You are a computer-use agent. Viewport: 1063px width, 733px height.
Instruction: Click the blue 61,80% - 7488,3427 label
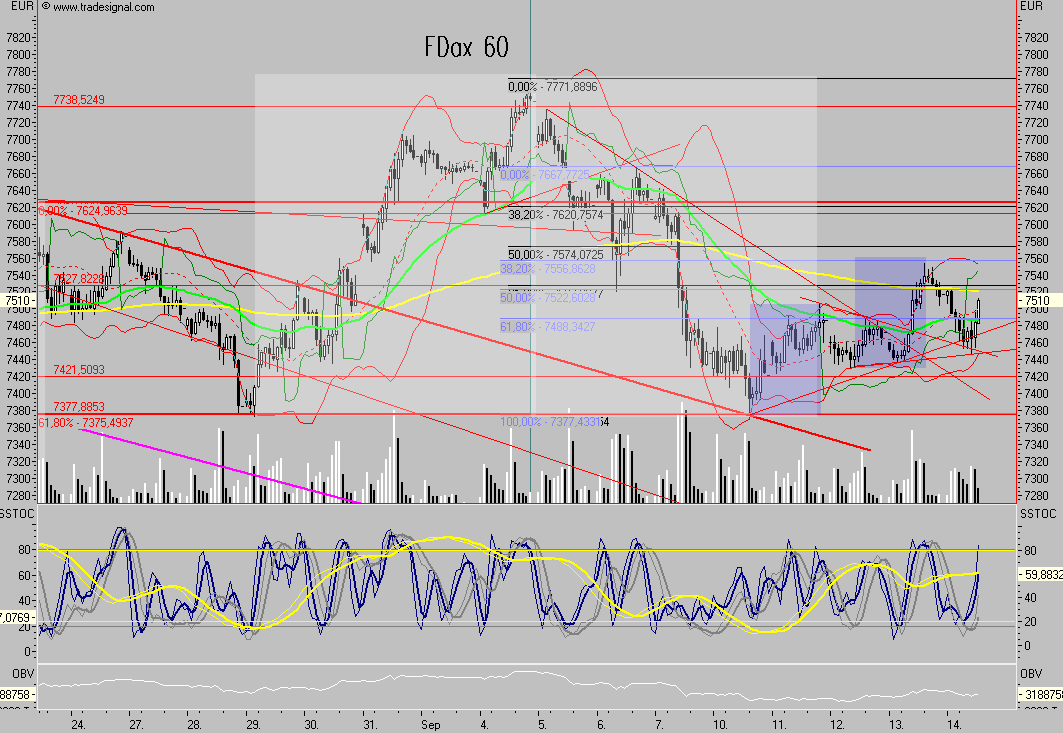tap(547, 326)
